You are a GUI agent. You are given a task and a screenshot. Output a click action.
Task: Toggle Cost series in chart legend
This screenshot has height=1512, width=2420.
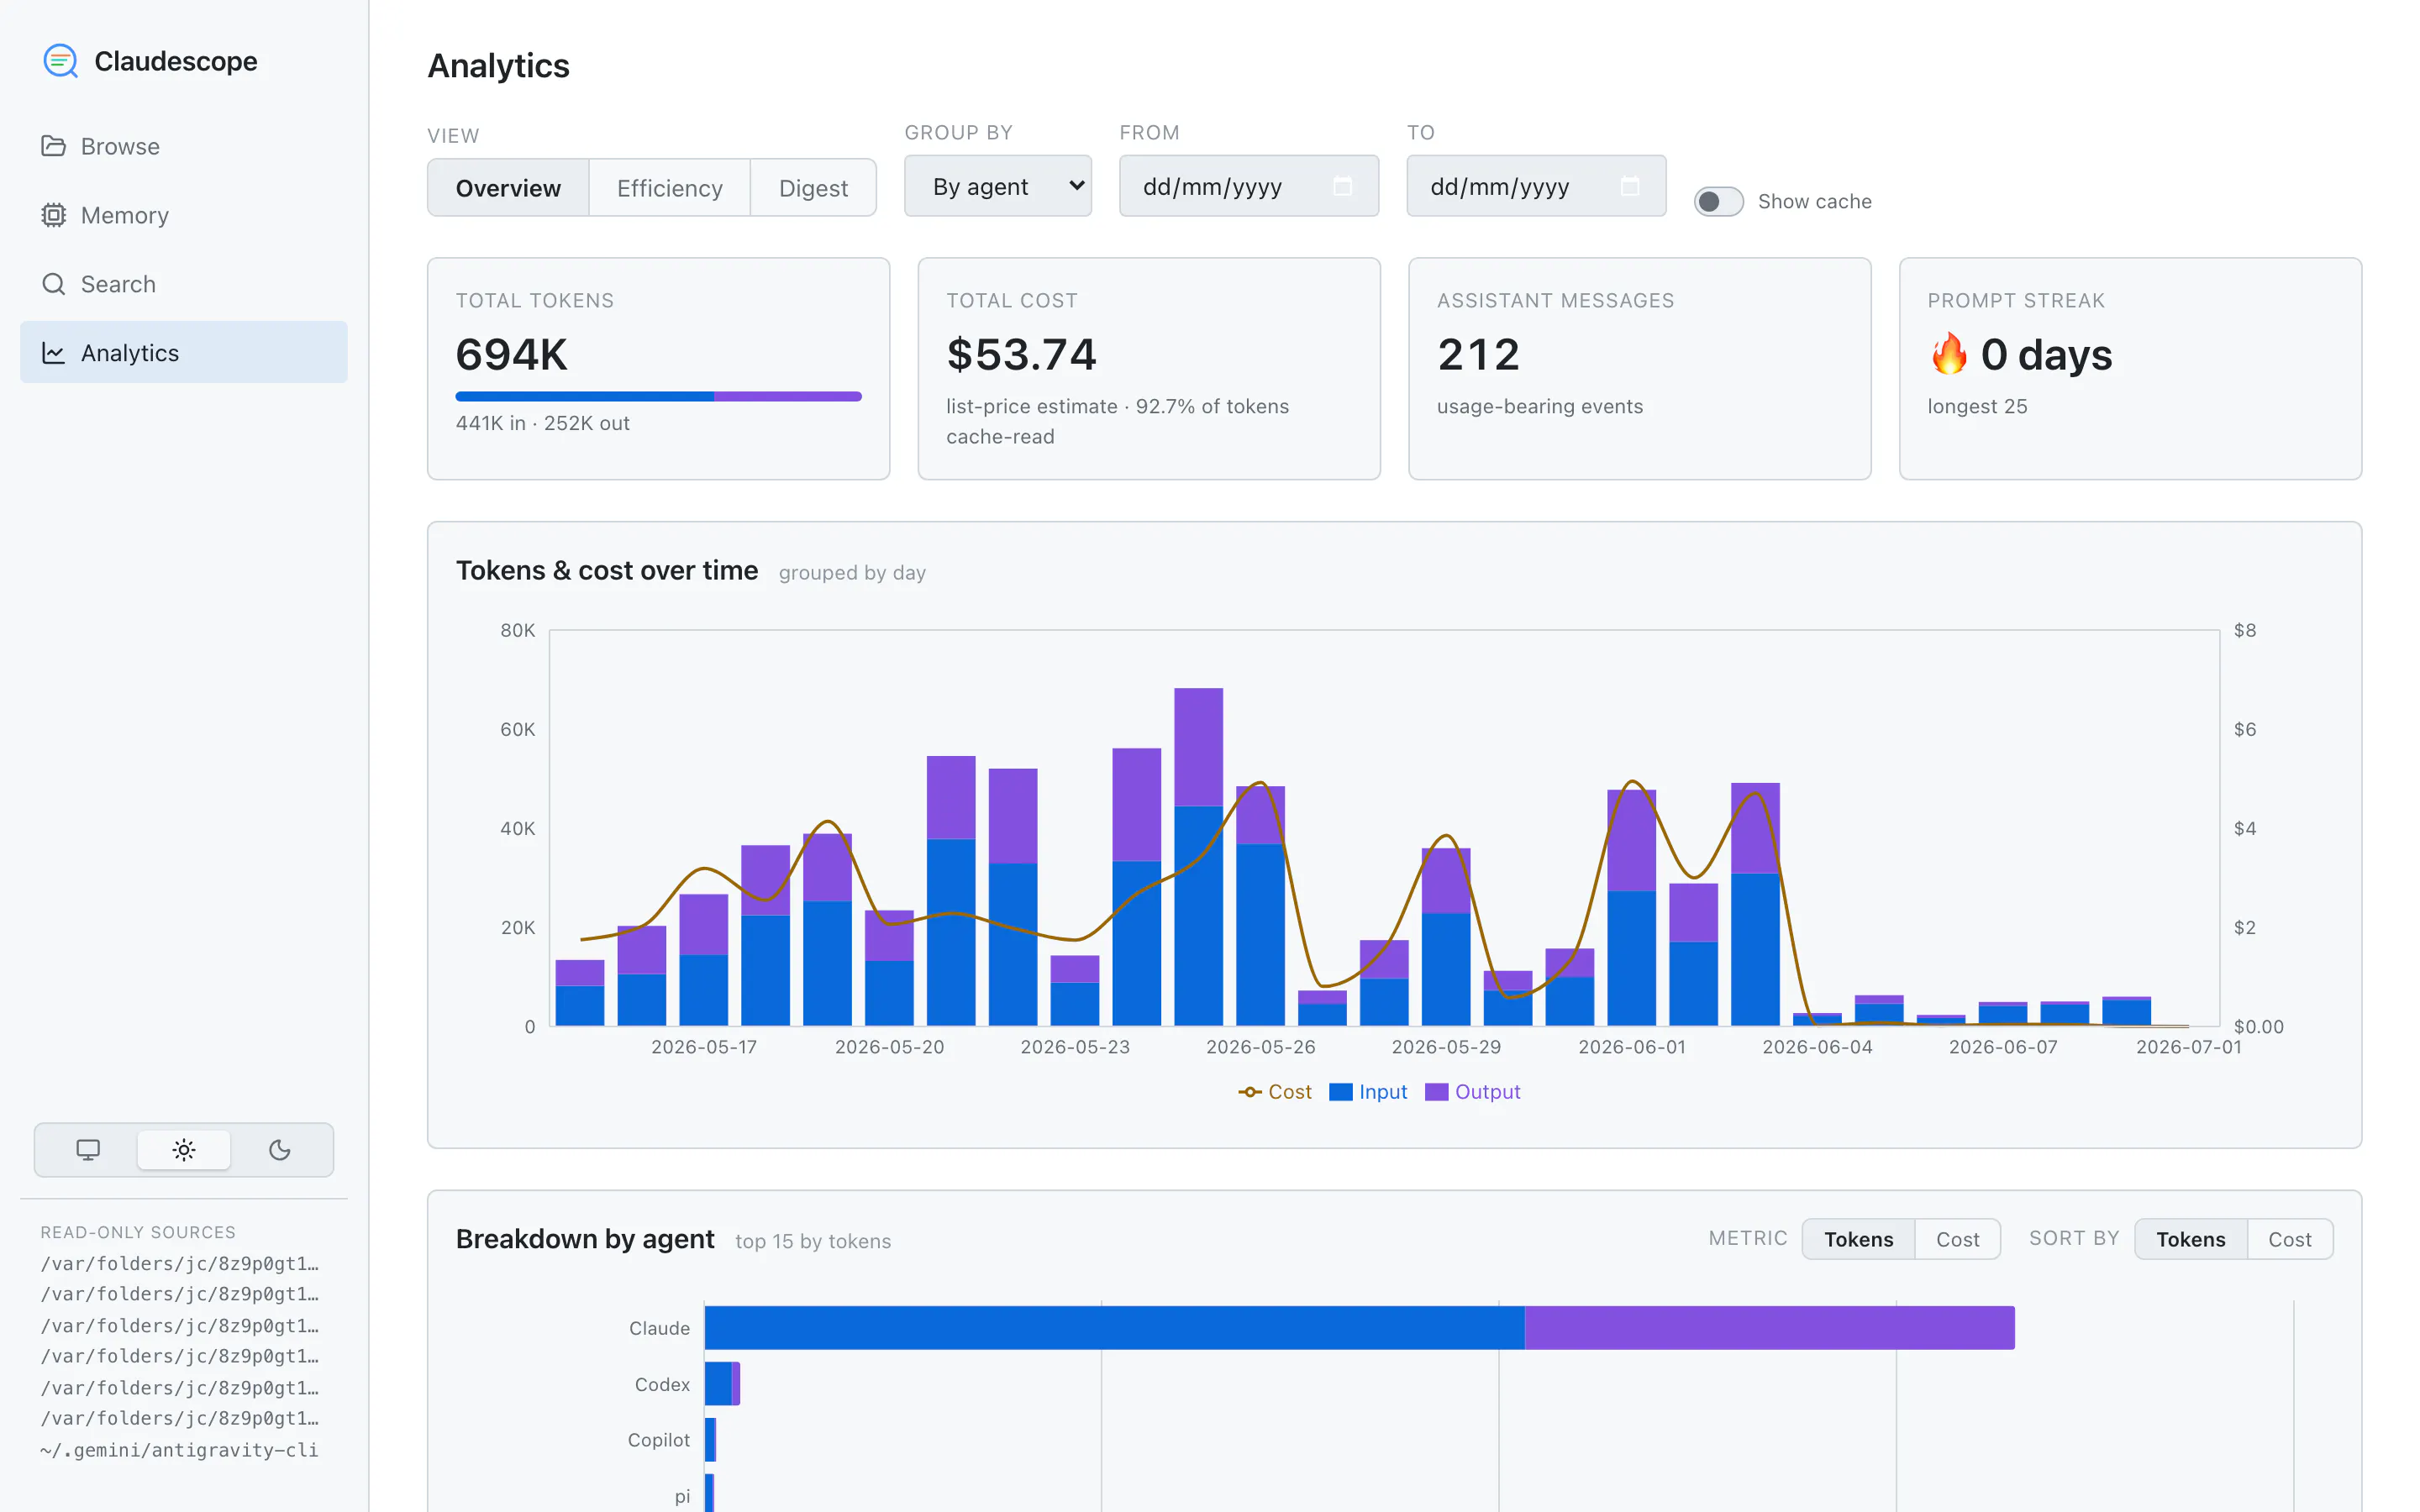click(x=1275, y=1092)
